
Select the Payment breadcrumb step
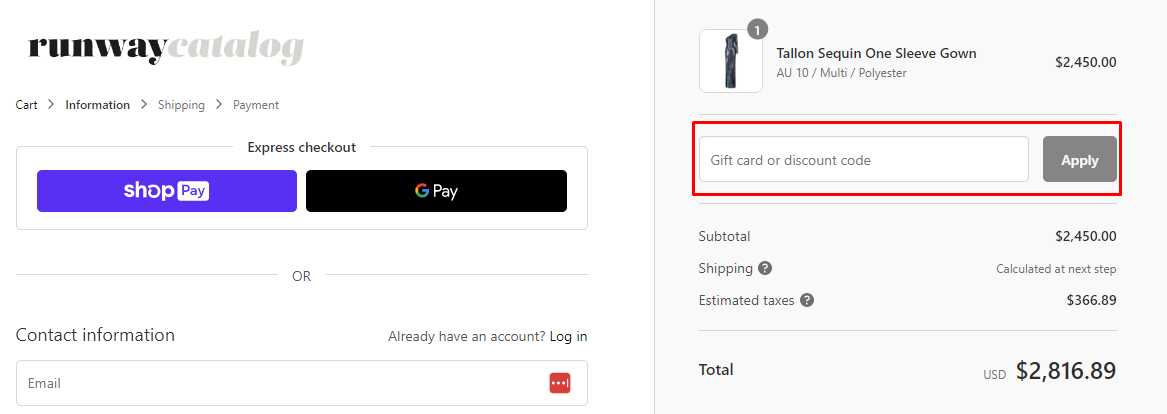[256, 105]
